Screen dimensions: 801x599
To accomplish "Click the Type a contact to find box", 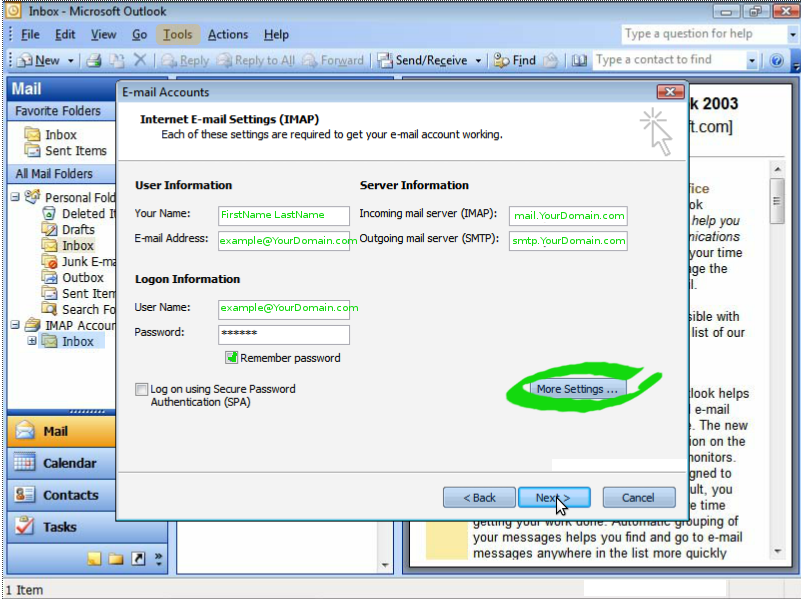I will point(669,60).
